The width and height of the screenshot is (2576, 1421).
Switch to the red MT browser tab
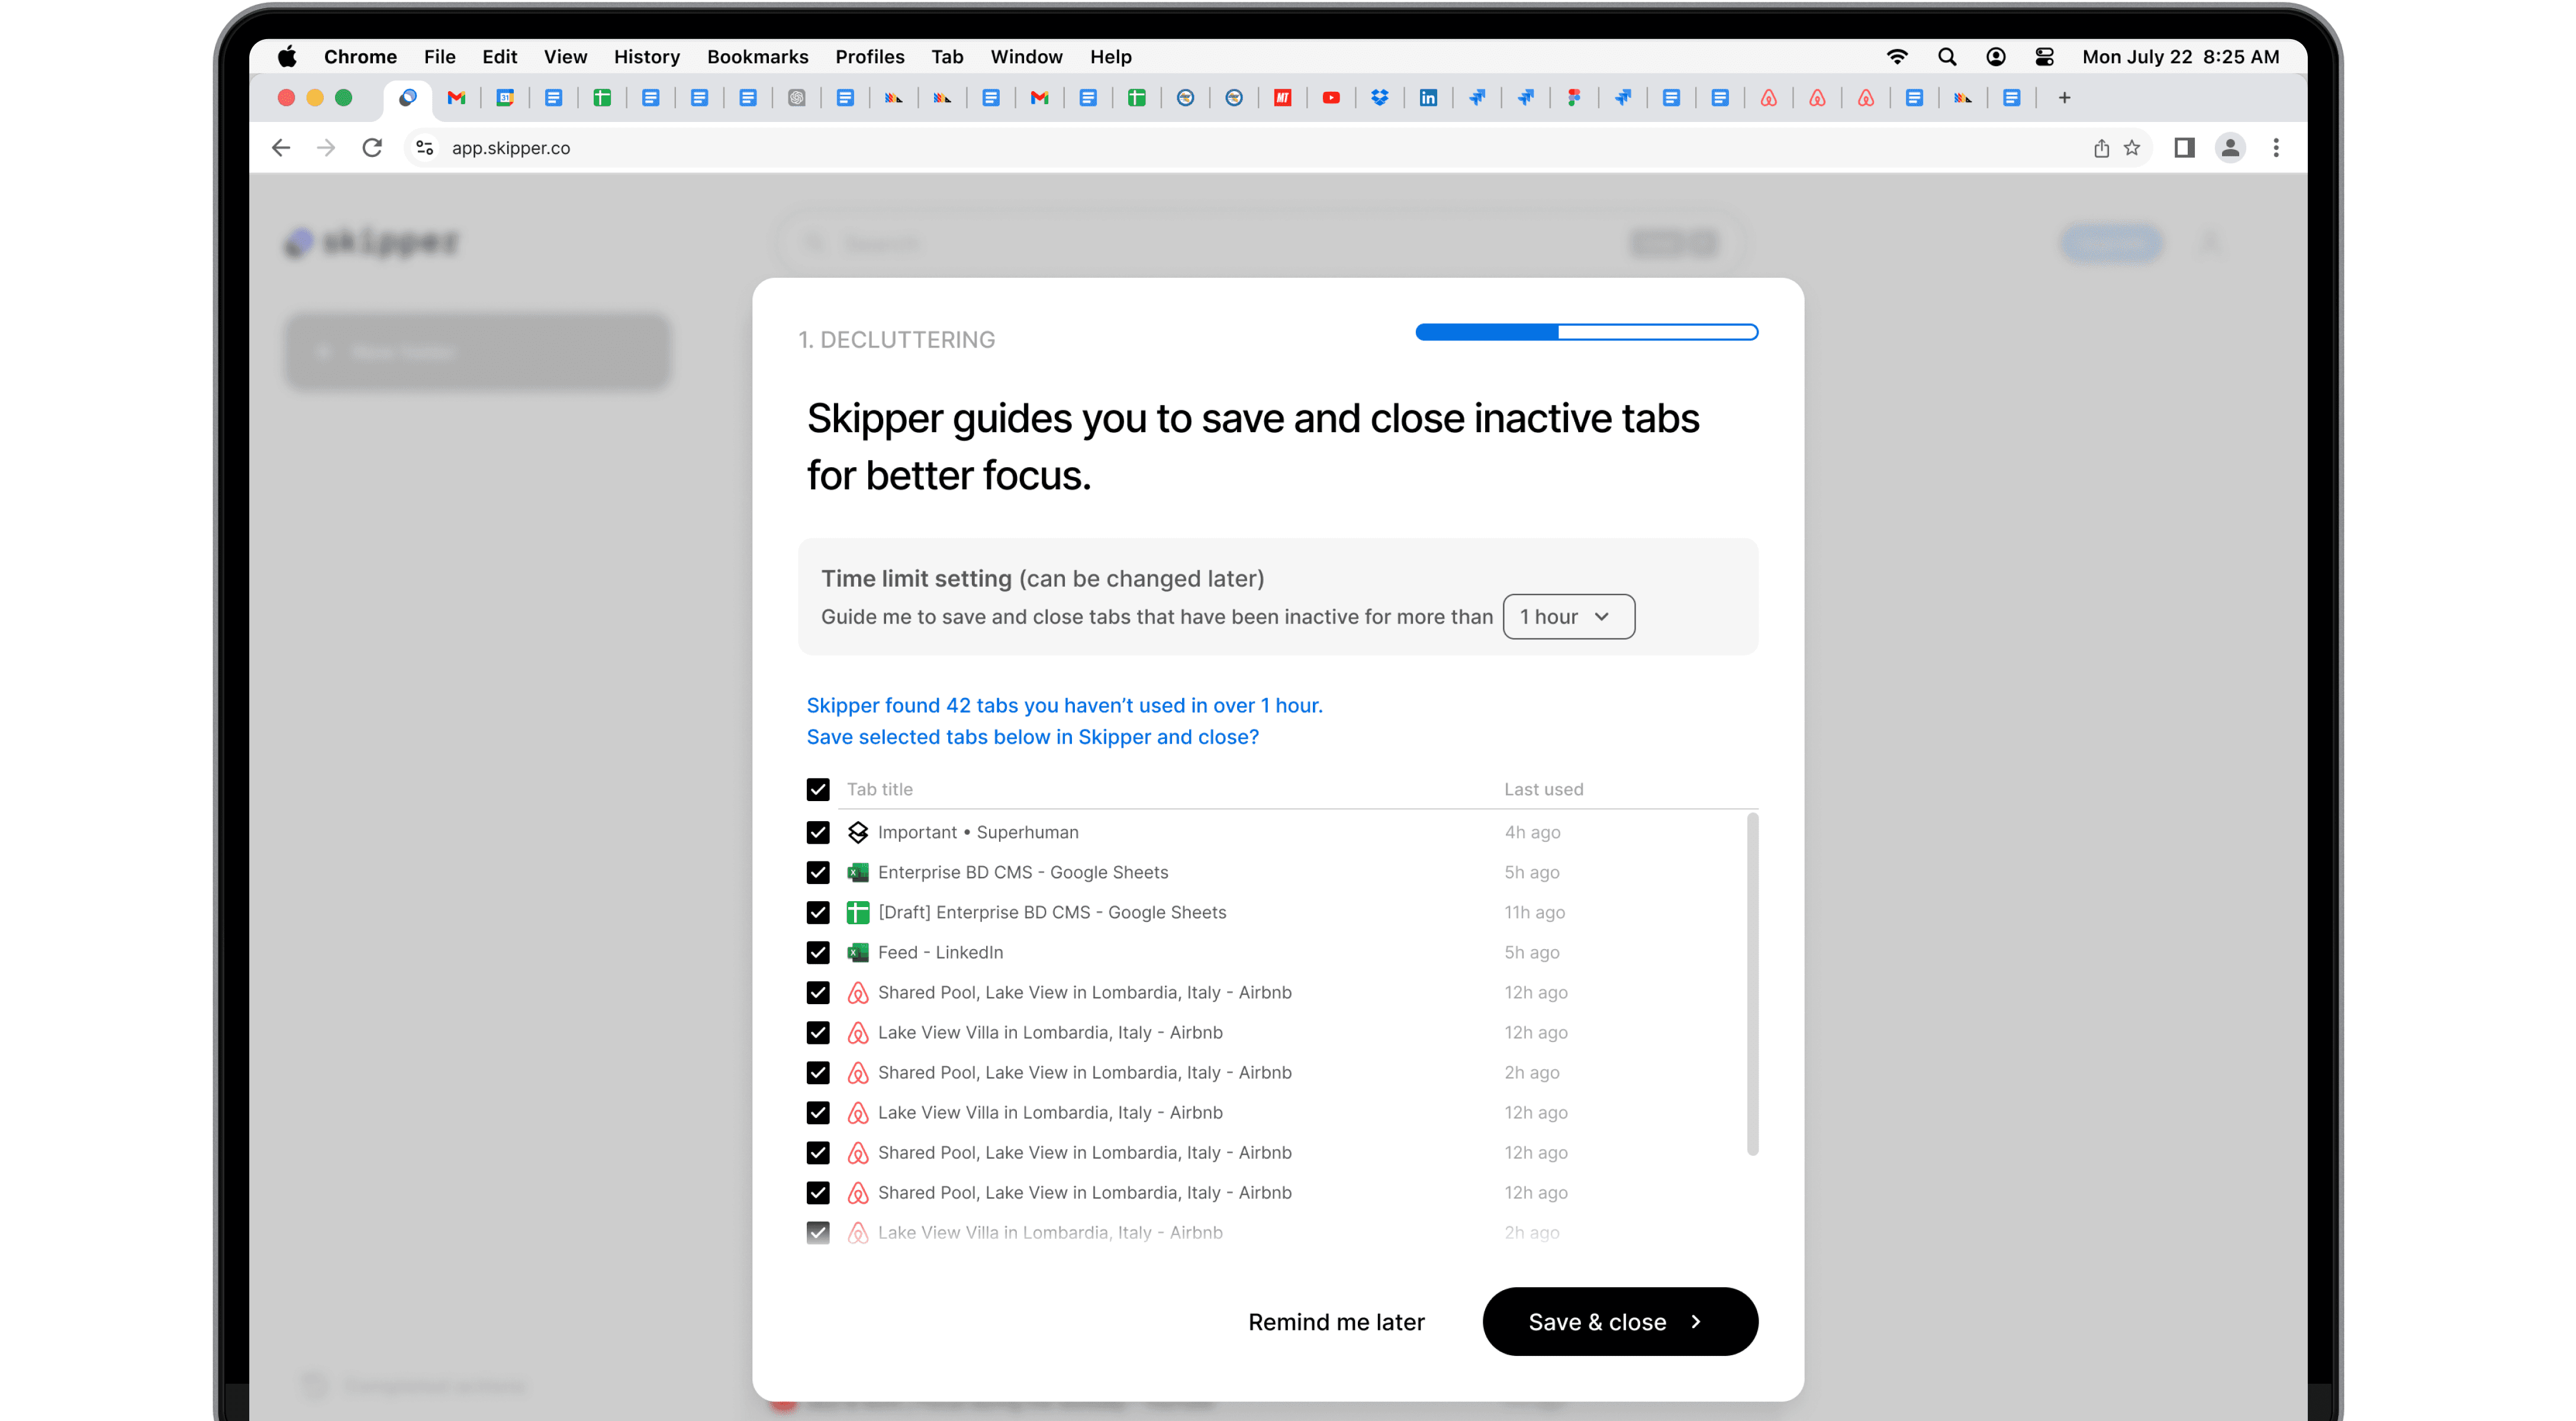coord(1283,98)
